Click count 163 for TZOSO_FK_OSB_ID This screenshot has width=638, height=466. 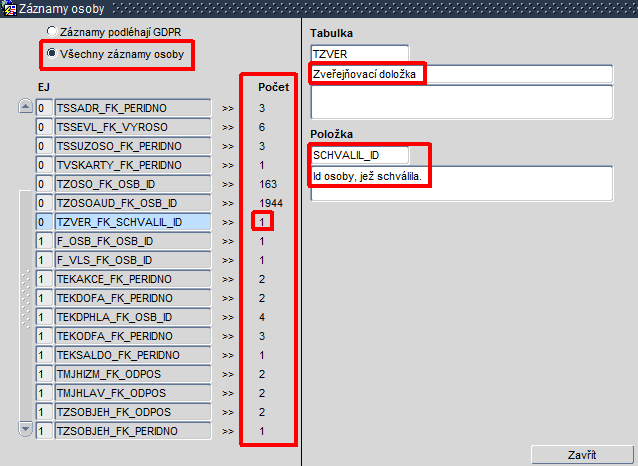click(268, 184)
